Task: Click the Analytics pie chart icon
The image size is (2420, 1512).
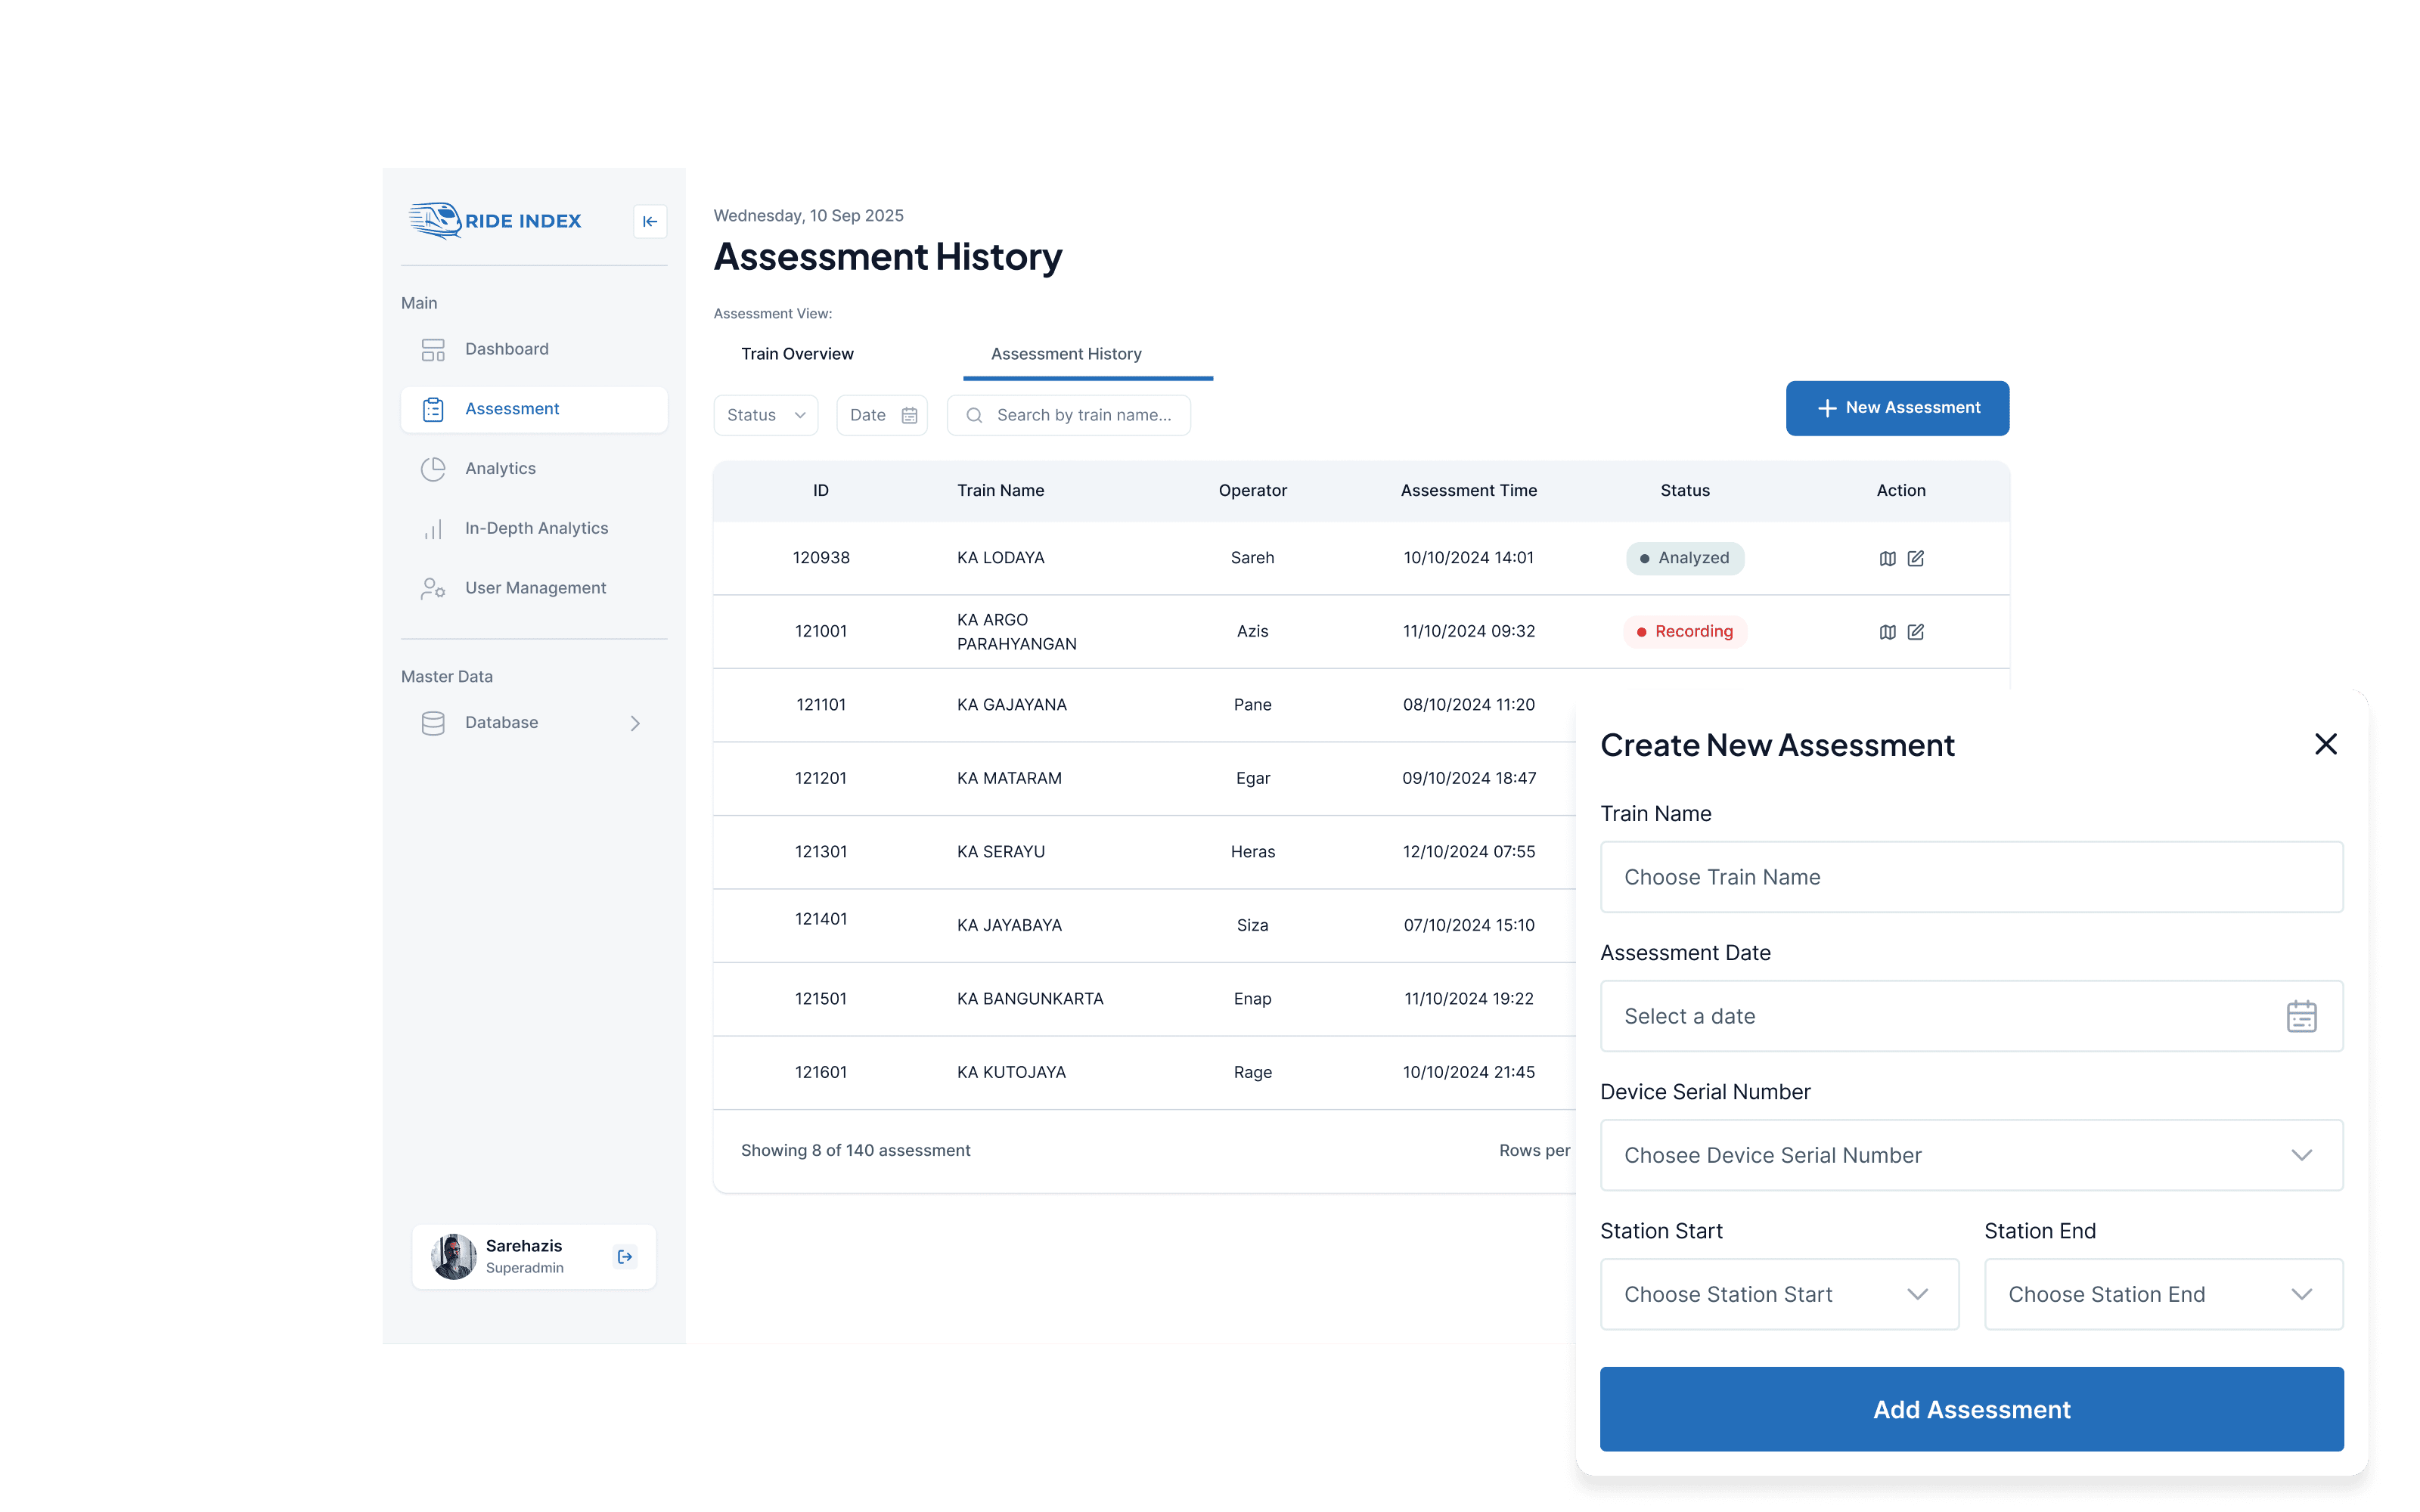Action: (433, 469)
